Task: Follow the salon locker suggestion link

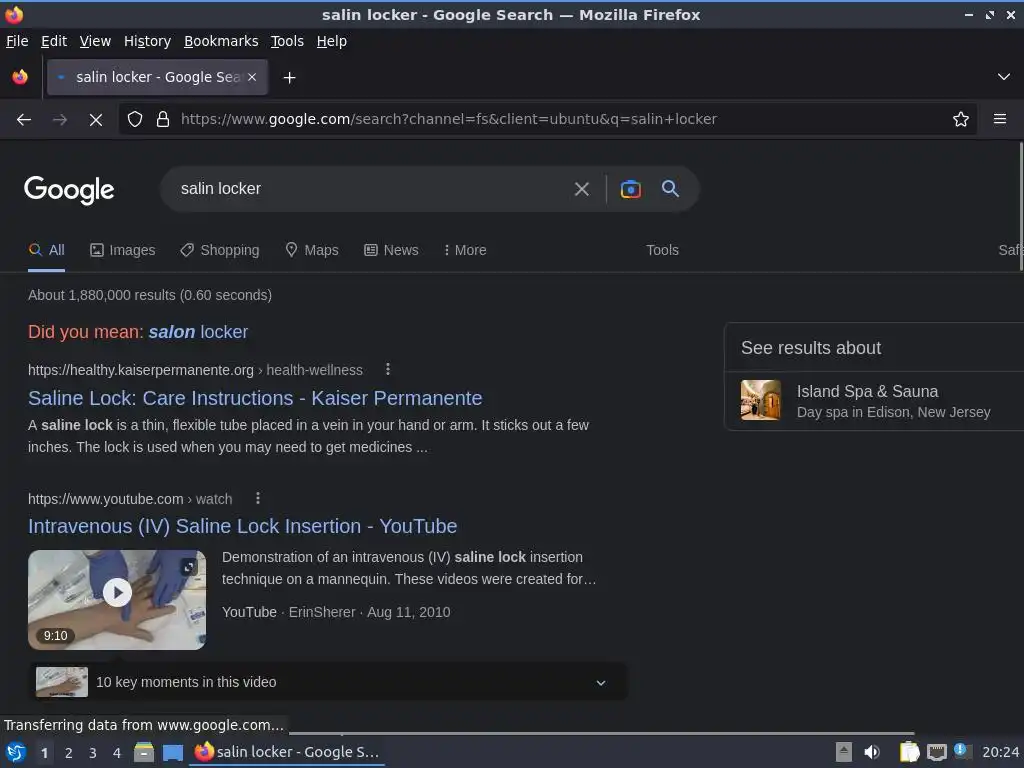Action: 198,332
